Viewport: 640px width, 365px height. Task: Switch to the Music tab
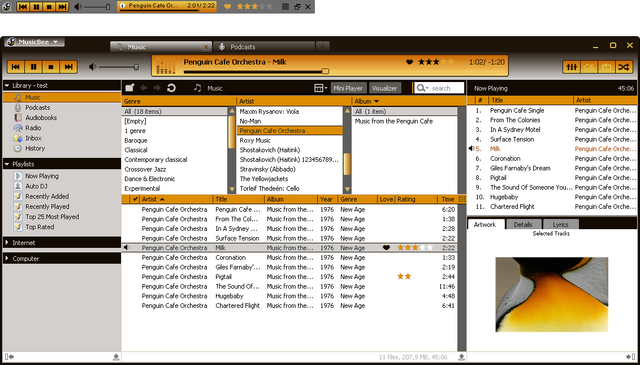(161, 47)
